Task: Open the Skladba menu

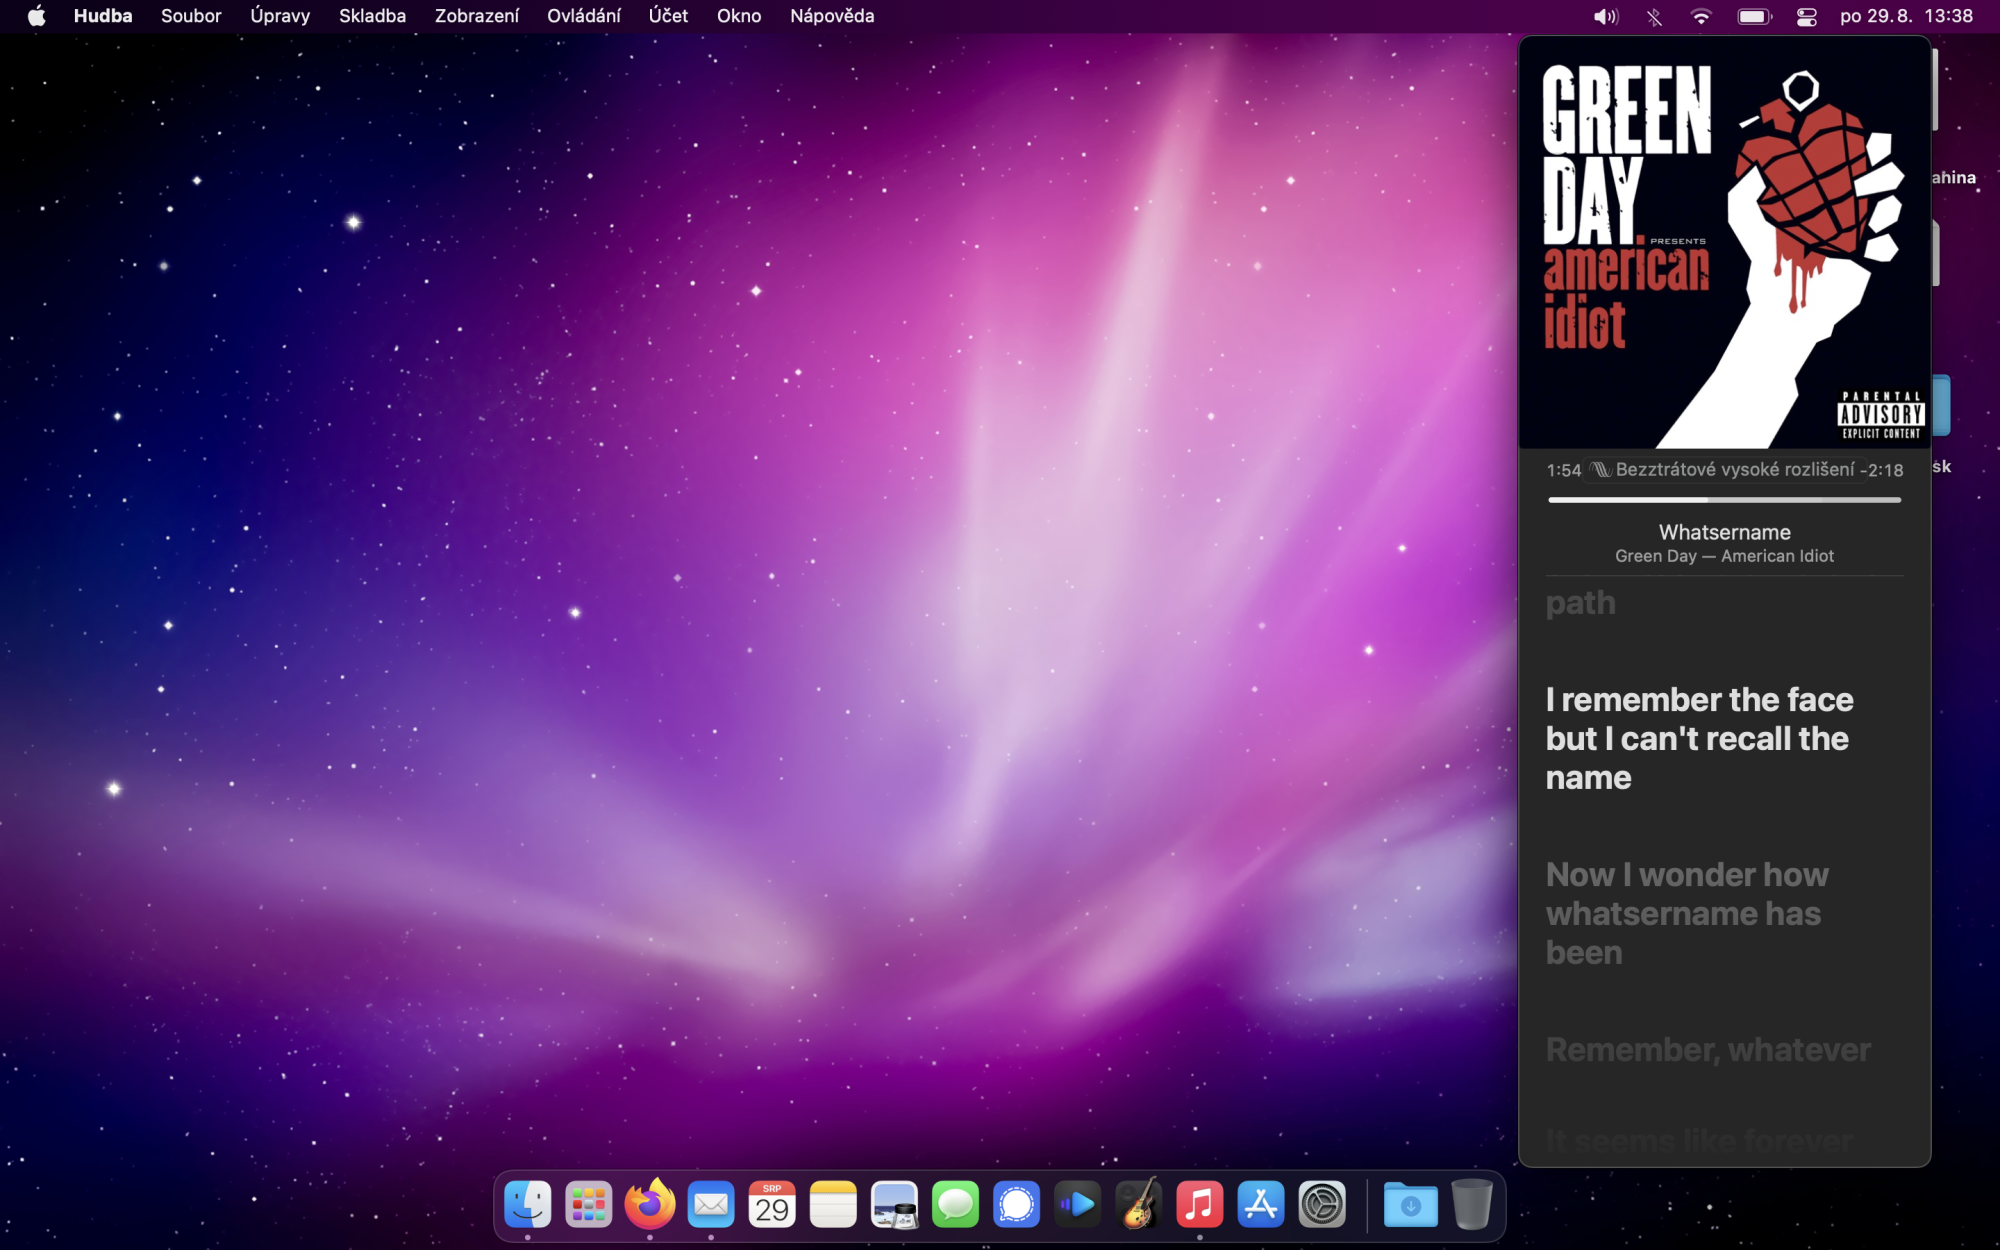Action: (x=372, y=16)
